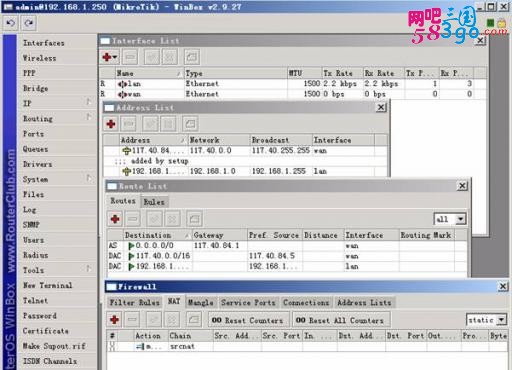Select the 192.168.1 address row on lan
Screen dimensions: 512x370
point(245,171)
